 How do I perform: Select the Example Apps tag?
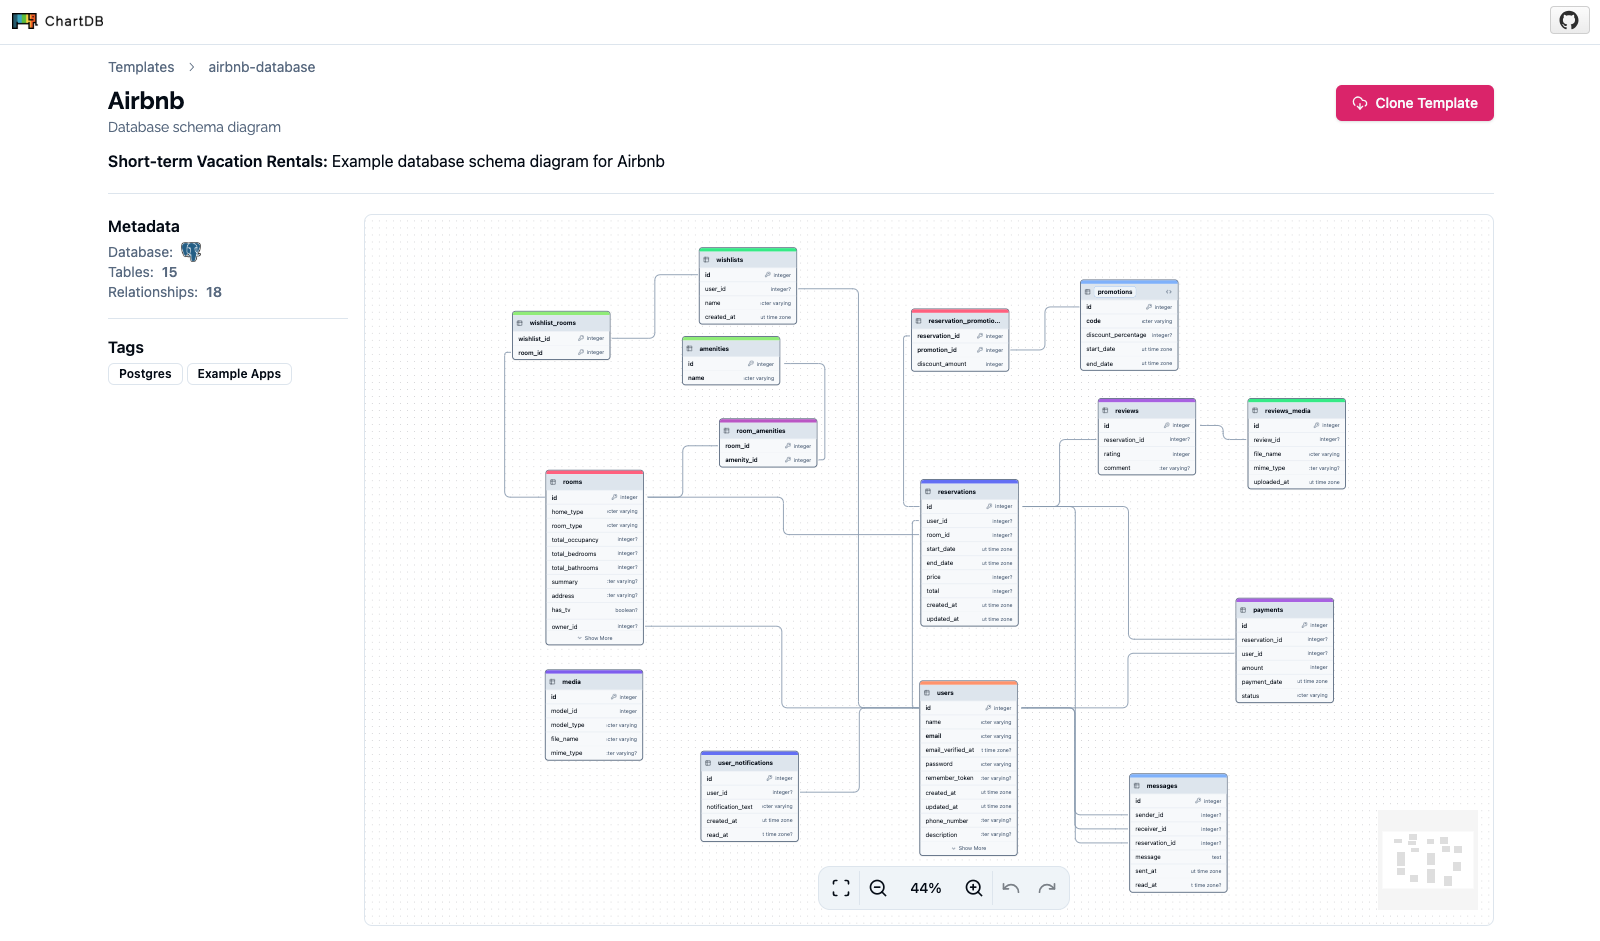pos(239,374)
